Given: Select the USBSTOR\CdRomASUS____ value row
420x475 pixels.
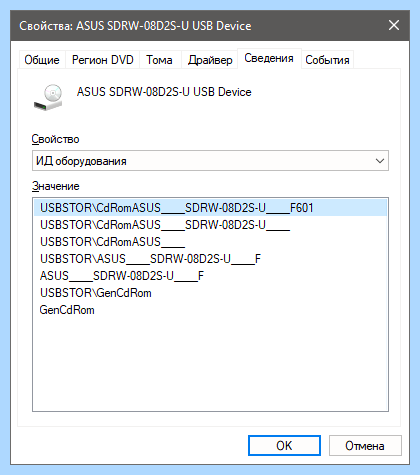Looking at the screenshot, I should click(210, 242).
